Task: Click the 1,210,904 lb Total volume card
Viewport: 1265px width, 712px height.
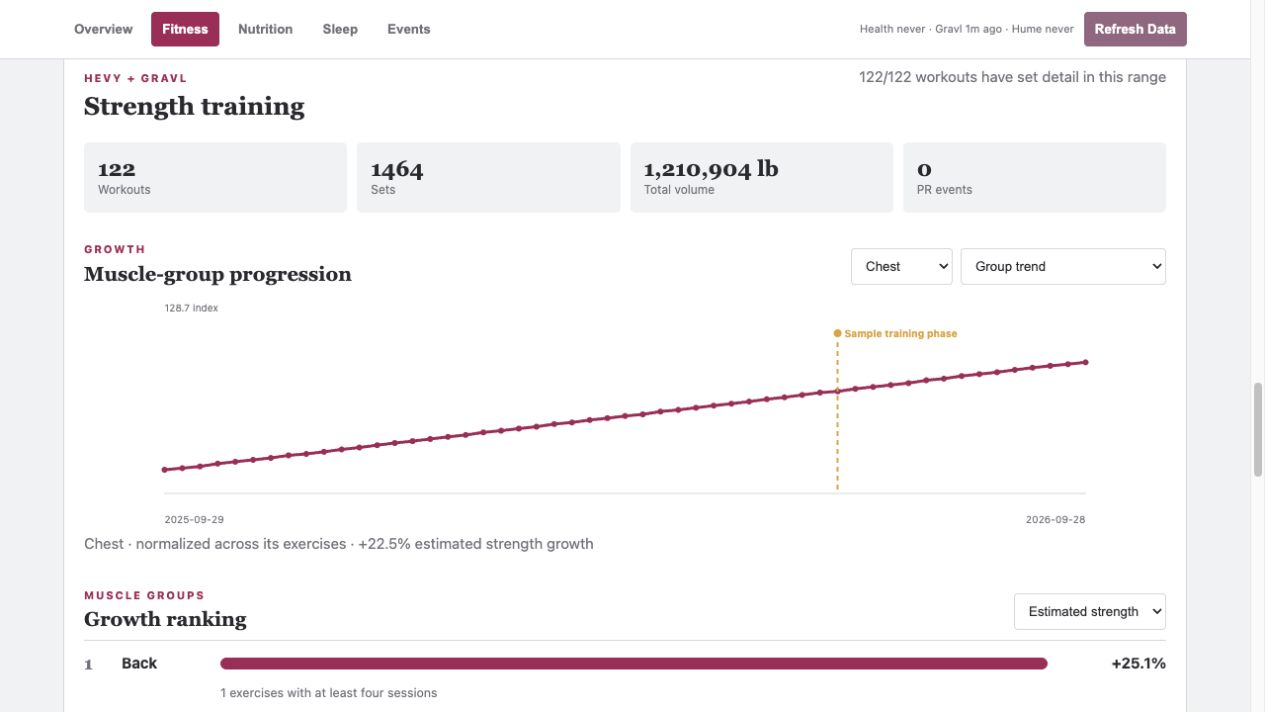Action: click(x=761, y=177)
